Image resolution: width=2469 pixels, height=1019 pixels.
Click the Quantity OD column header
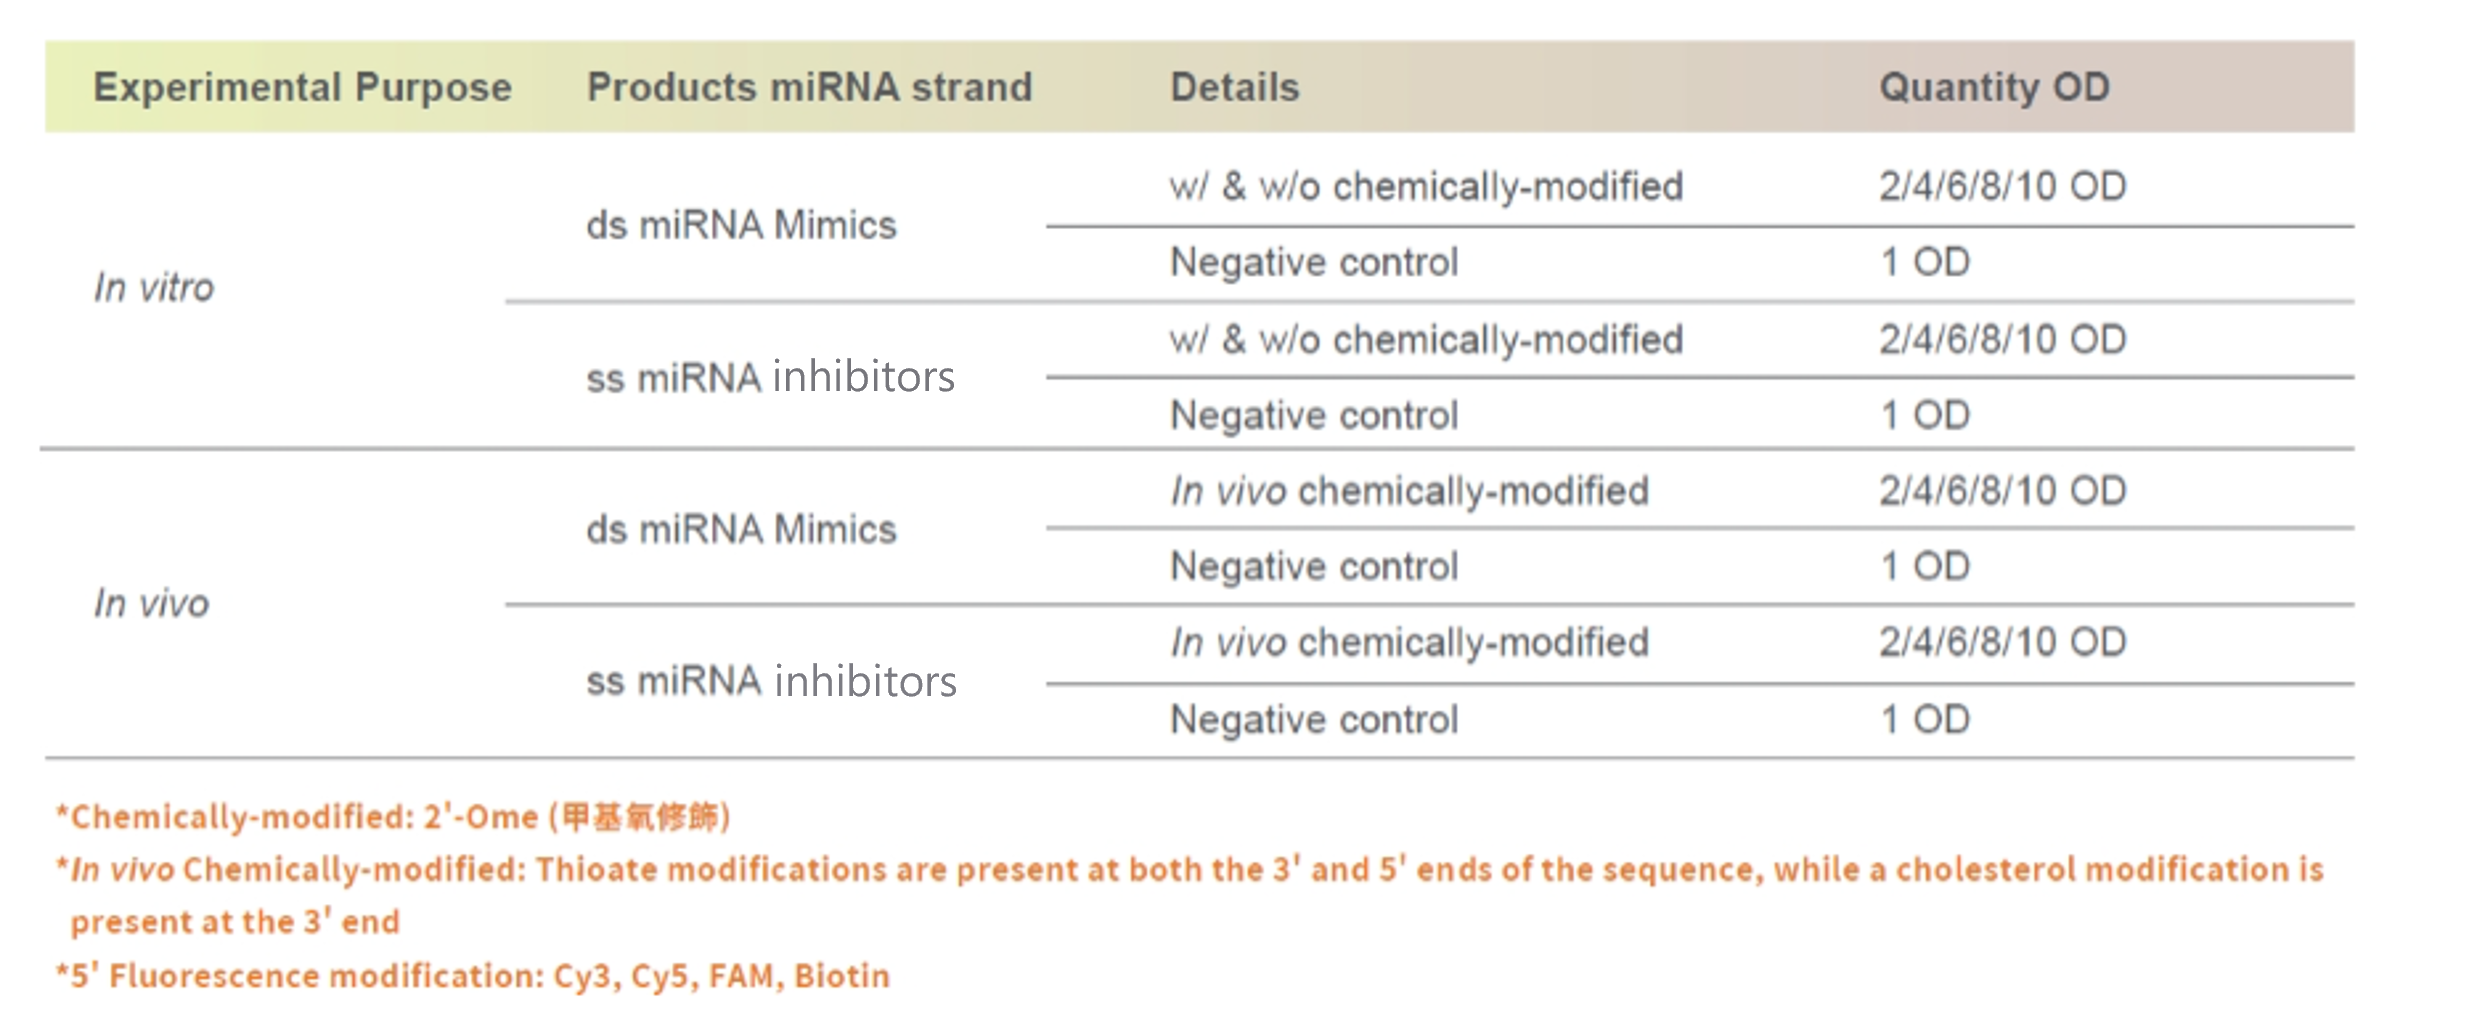[1994, 88]
